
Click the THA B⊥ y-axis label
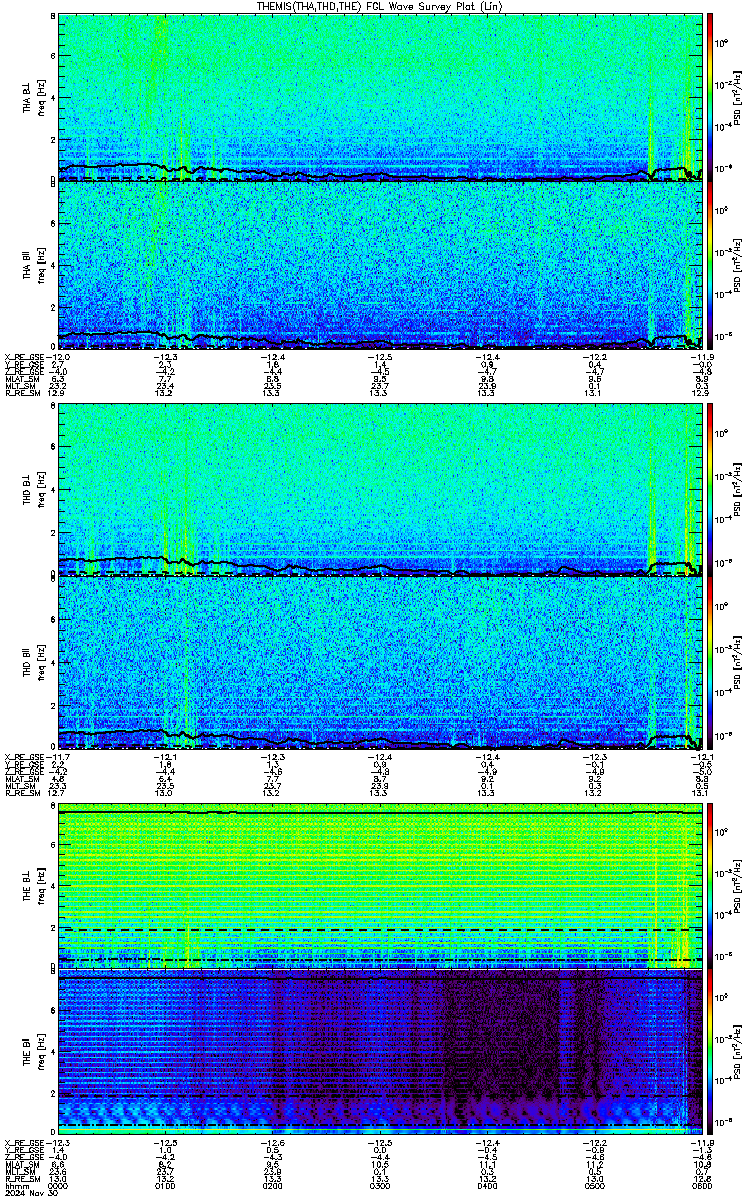[x=27, y=98]
